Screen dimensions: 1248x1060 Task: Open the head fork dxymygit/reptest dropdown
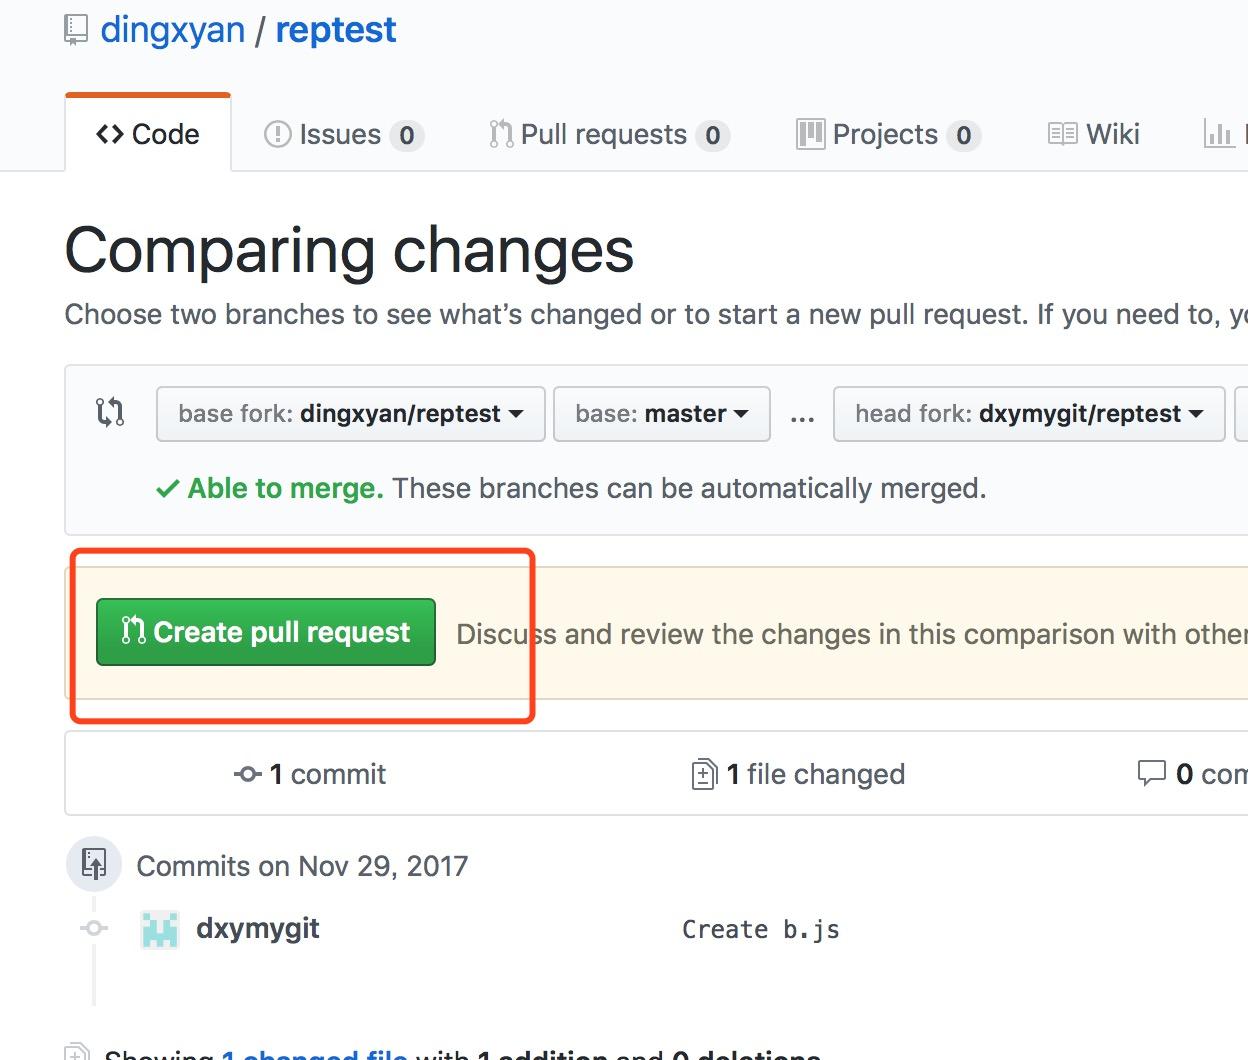pos(1028,413)
